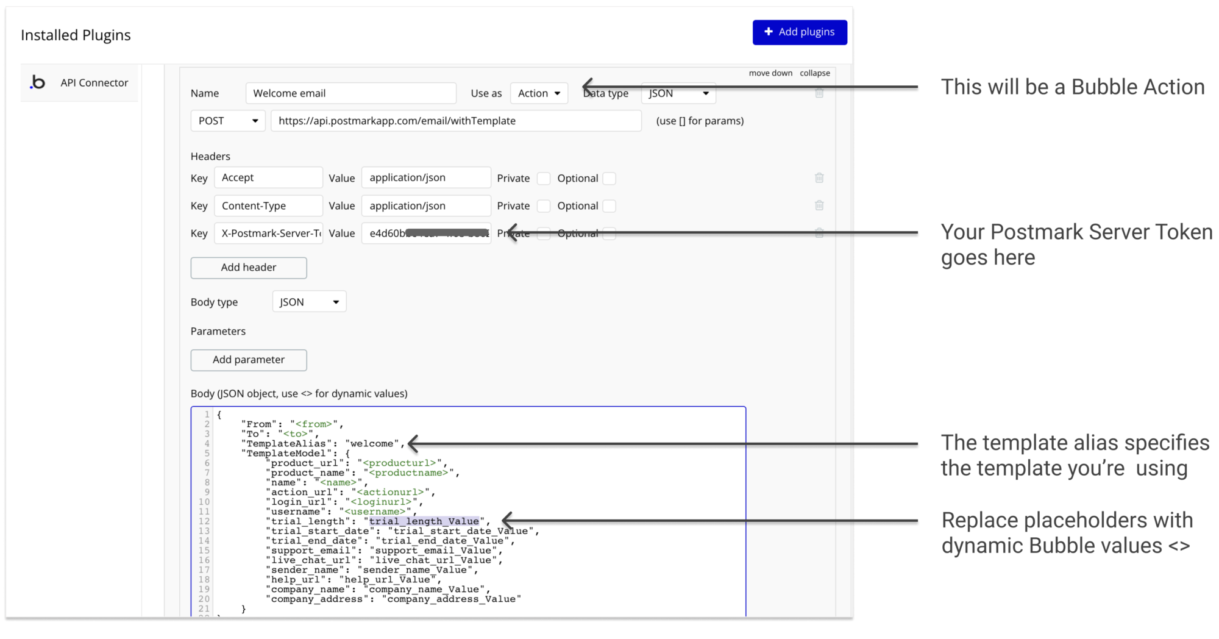
Task: Click the Name field showing Welcome email
Action: click(351, 92)
